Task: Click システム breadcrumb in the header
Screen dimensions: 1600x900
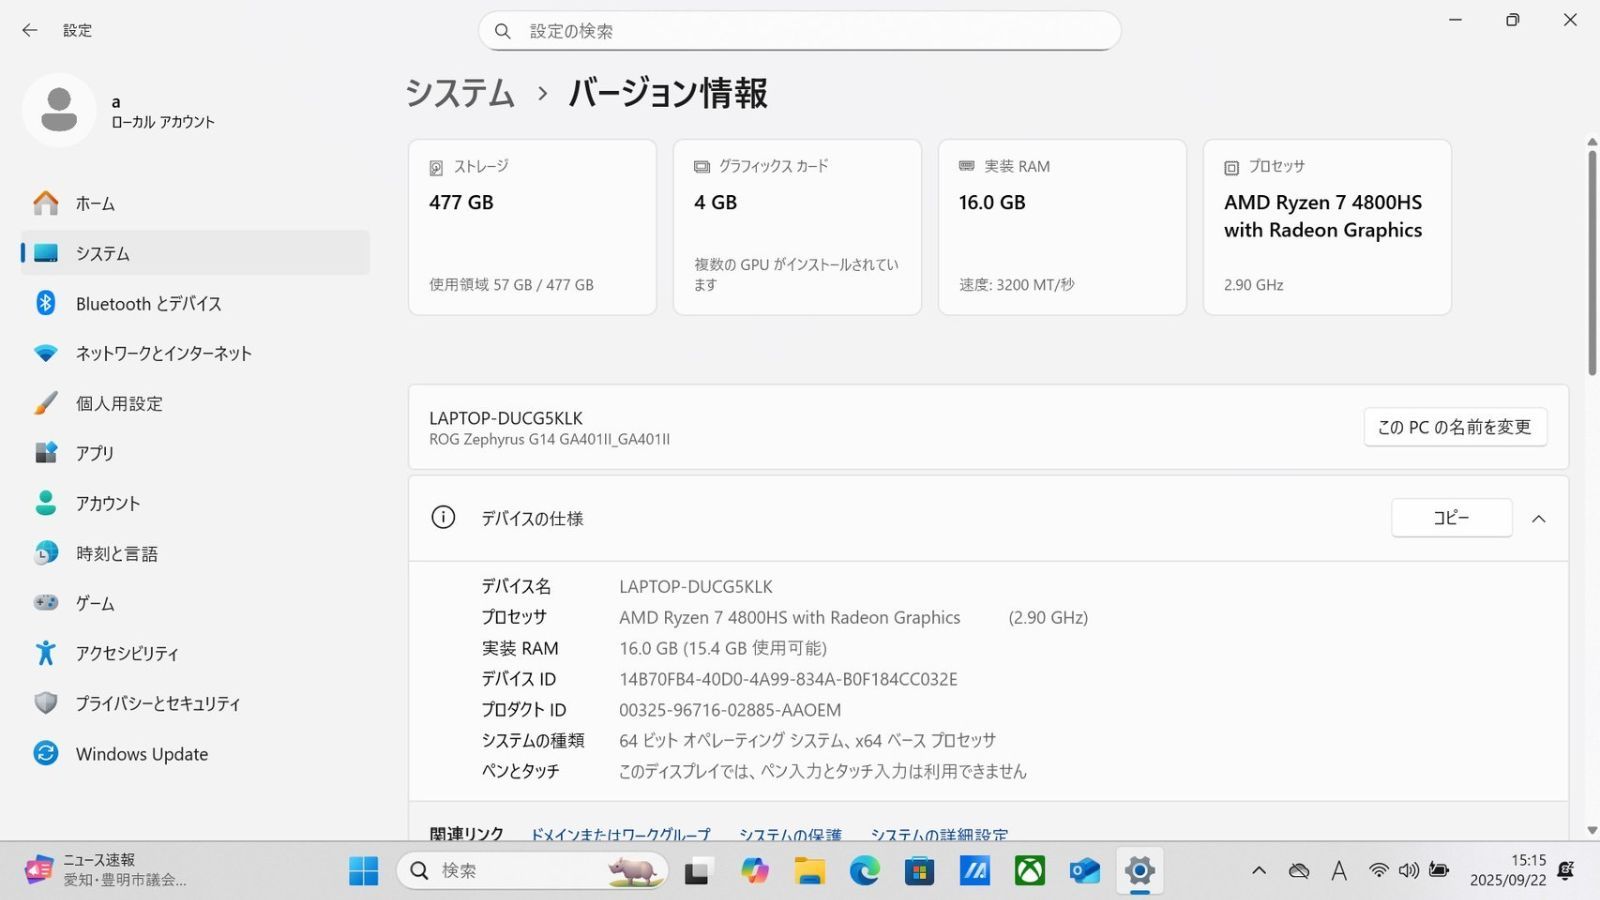Action: point(460,94)
